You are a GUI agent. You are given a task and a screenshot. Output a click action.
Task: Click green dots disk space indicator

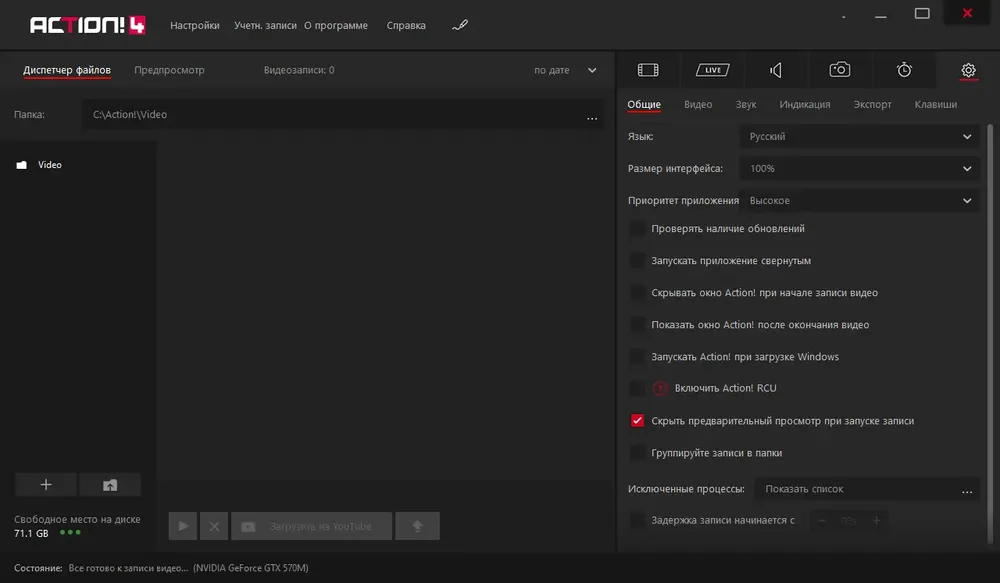(x=70, y=532)
